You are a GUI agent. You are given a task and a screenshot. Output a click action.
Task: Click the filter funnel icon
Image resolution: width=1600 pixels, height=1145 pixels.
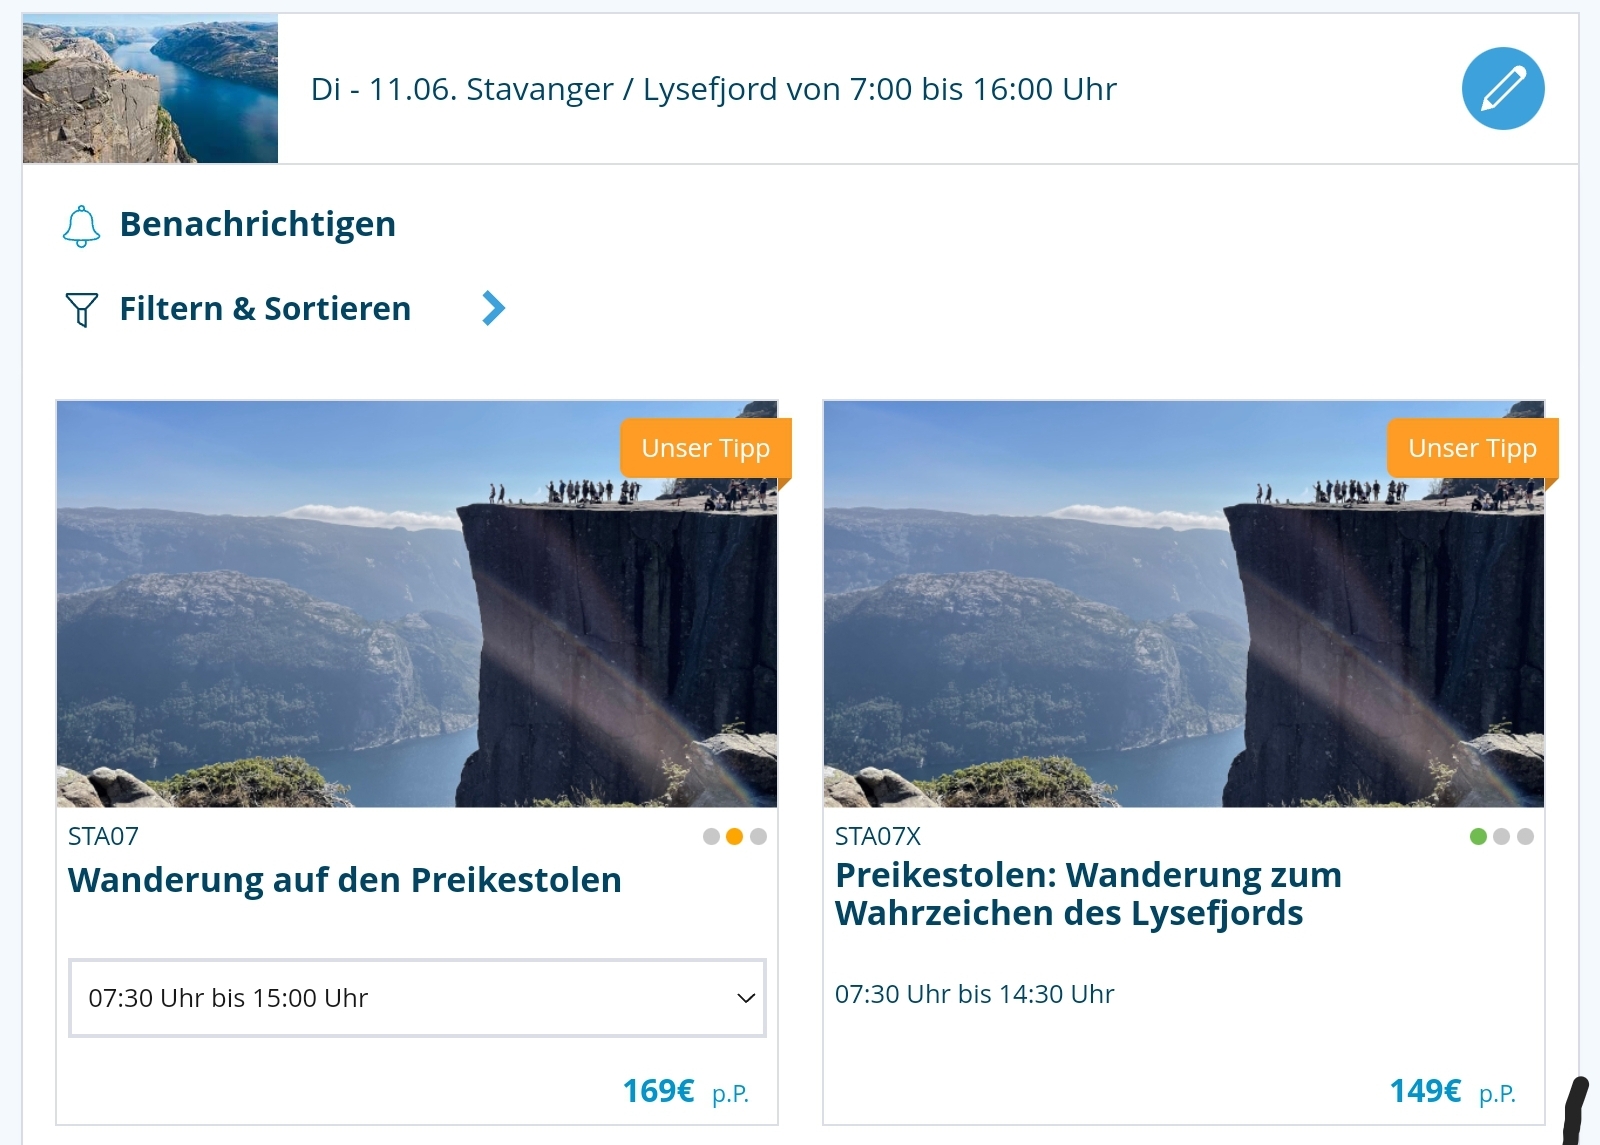click(81, 309)
